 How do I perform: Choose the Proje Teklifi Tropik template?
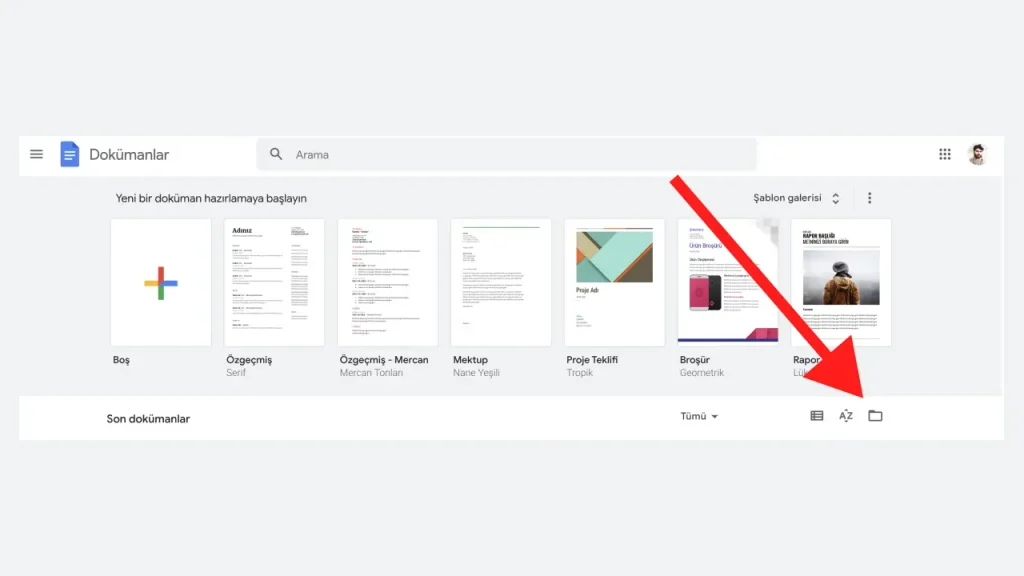tap(615, 282)
